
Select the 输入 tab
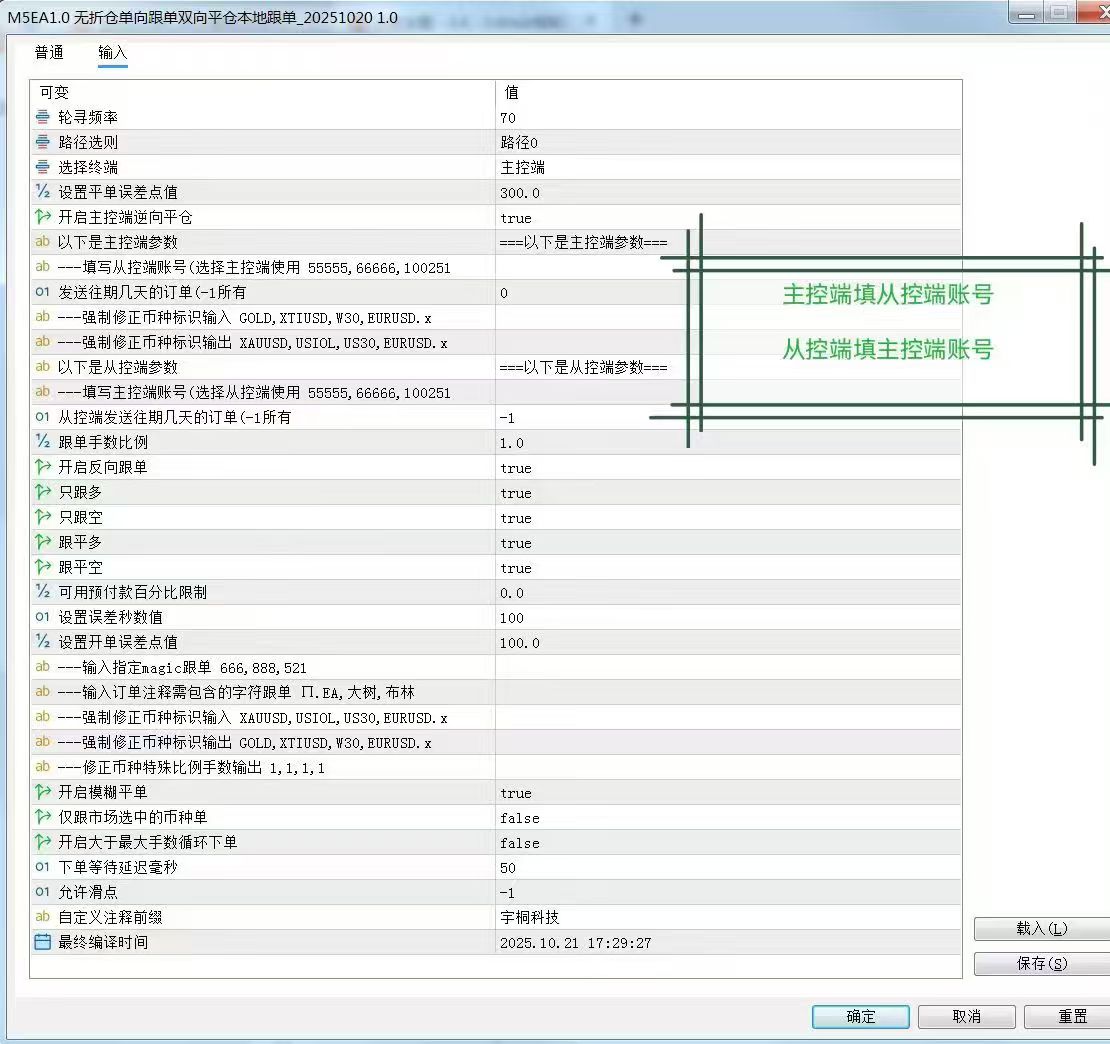point(112,55)
